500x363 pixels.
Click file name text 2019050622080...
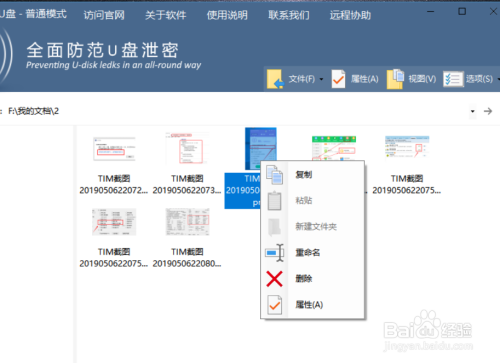point(187,264)
